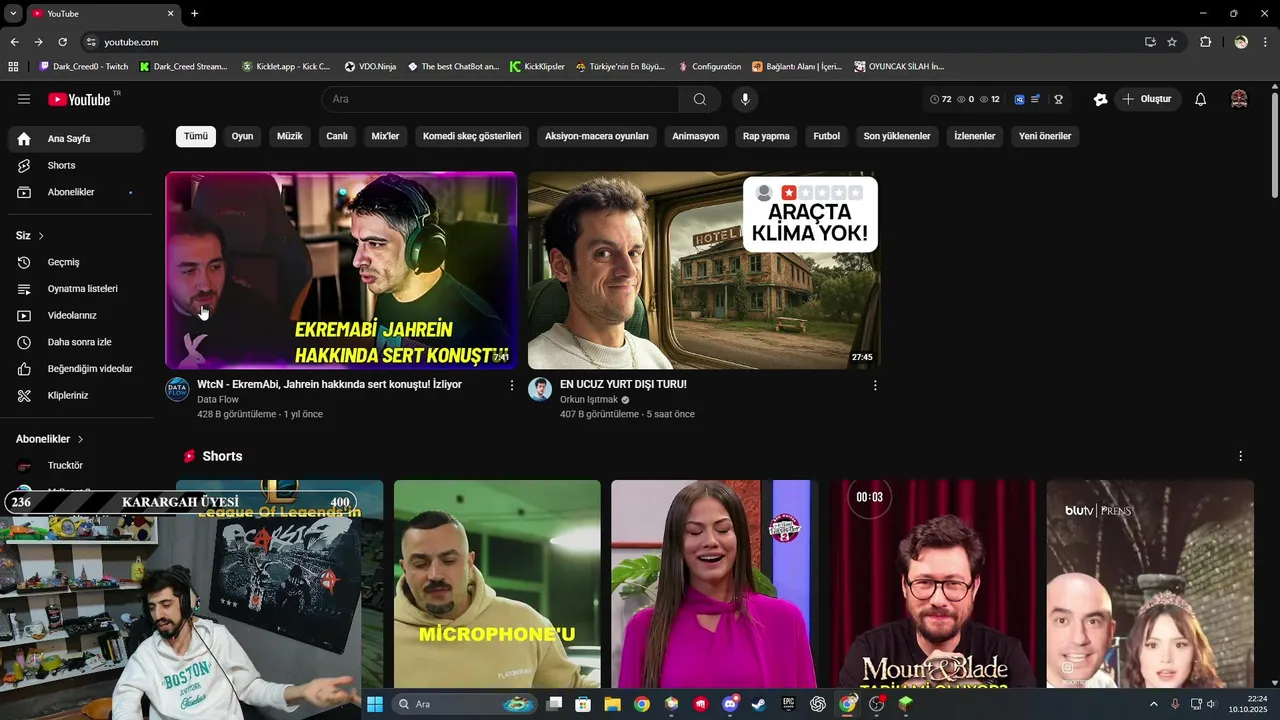Reload the page in Chrome

point(62,42)
